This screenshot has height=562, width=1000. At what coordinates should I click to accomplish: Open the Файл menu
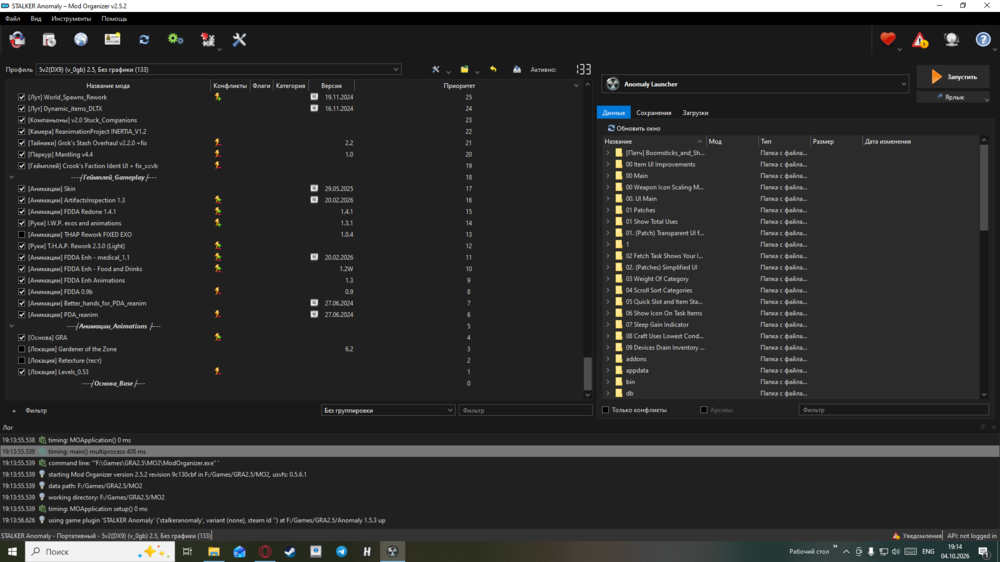(13, 18)
